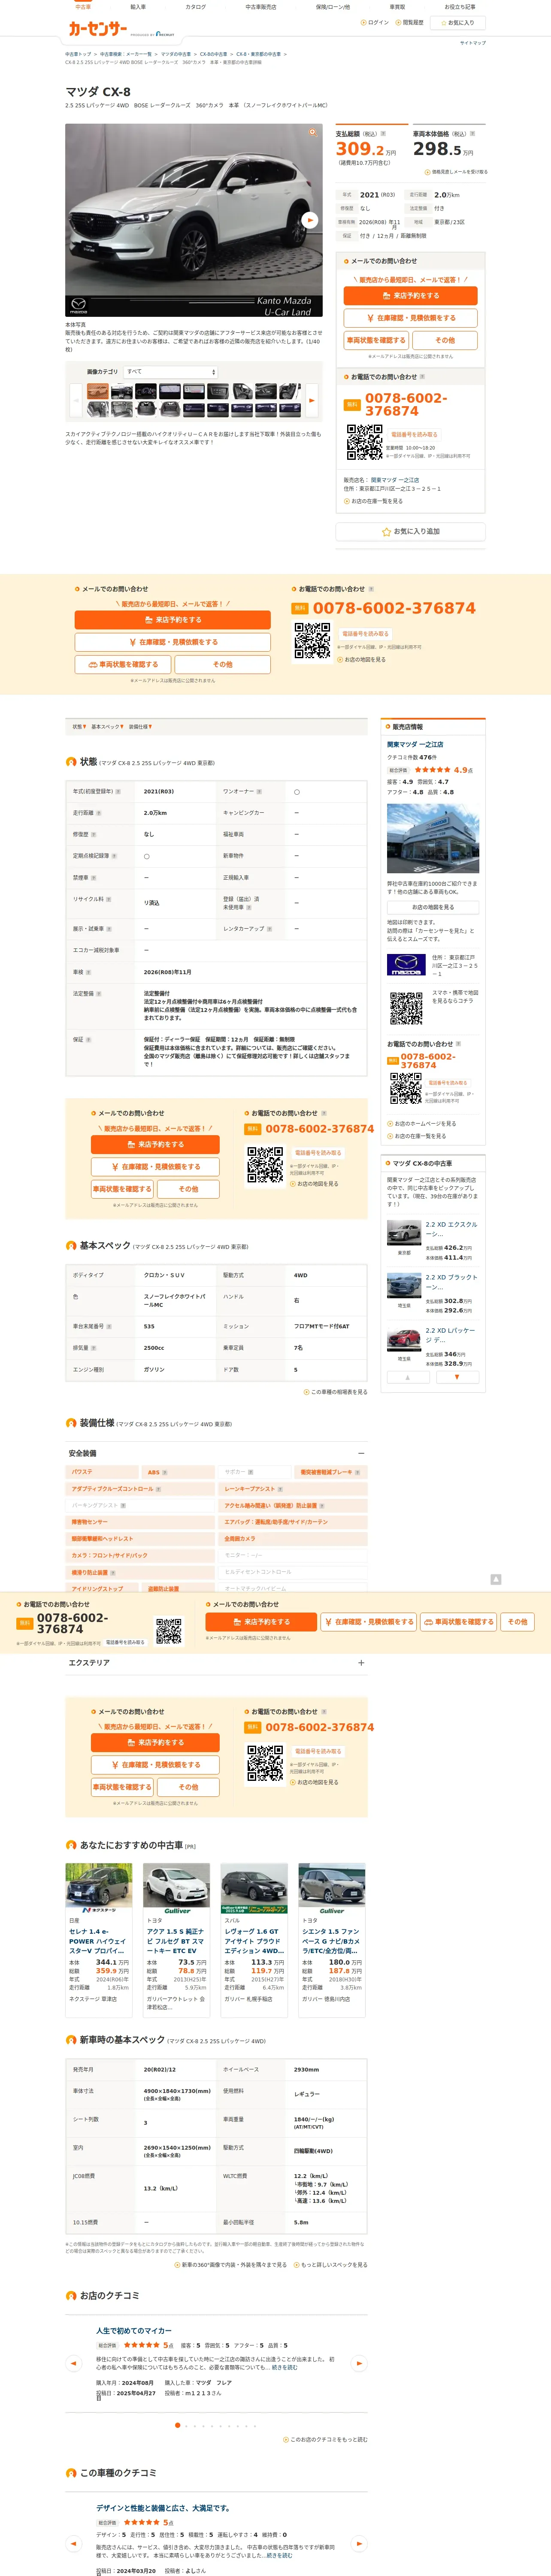Click the QR code in the first beige banner
Screen dimensions: 551x2576
[312, 641]
